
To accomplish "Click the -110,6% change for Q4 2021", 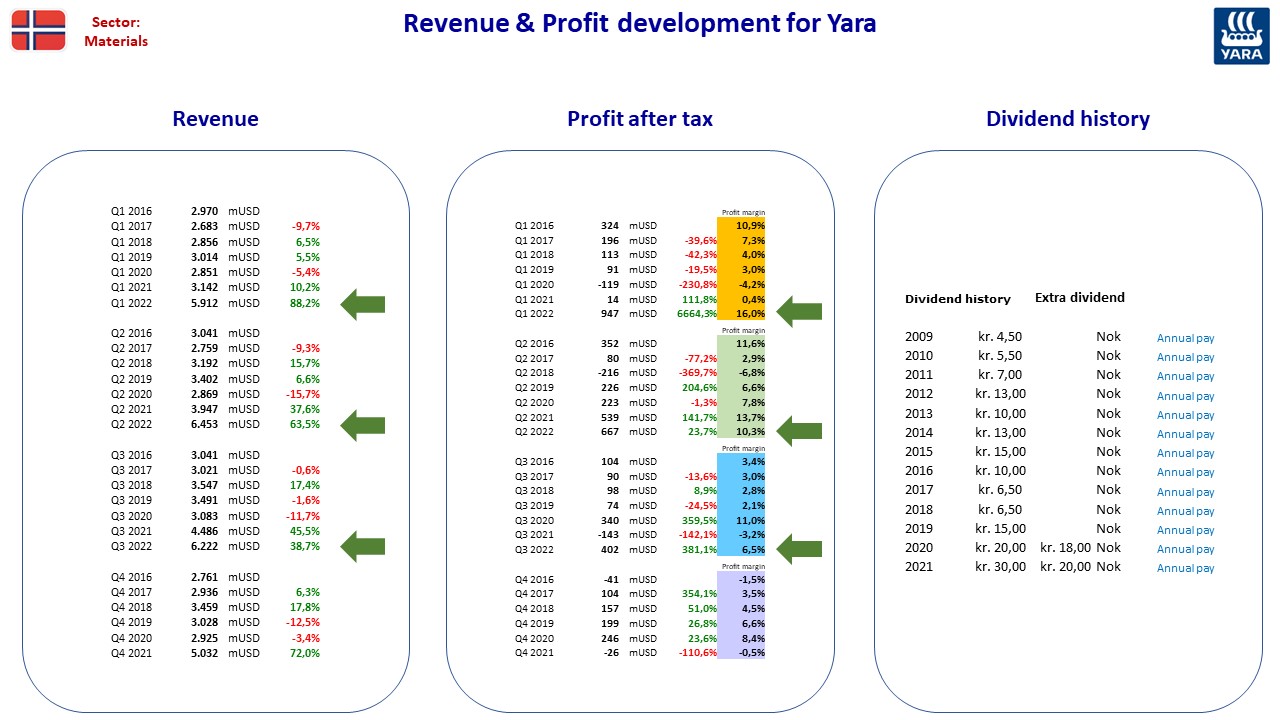I will tap(698, 653).
